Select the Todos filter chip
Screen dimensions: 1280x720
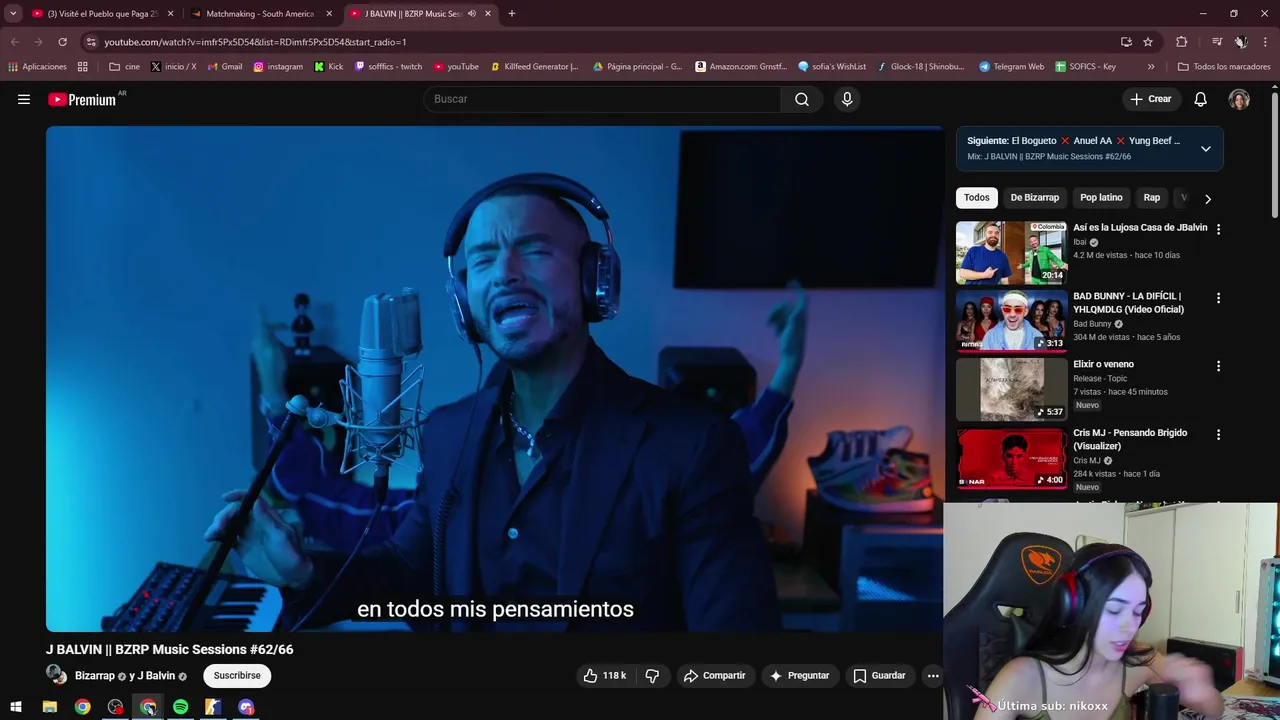[x=977, y=198]
